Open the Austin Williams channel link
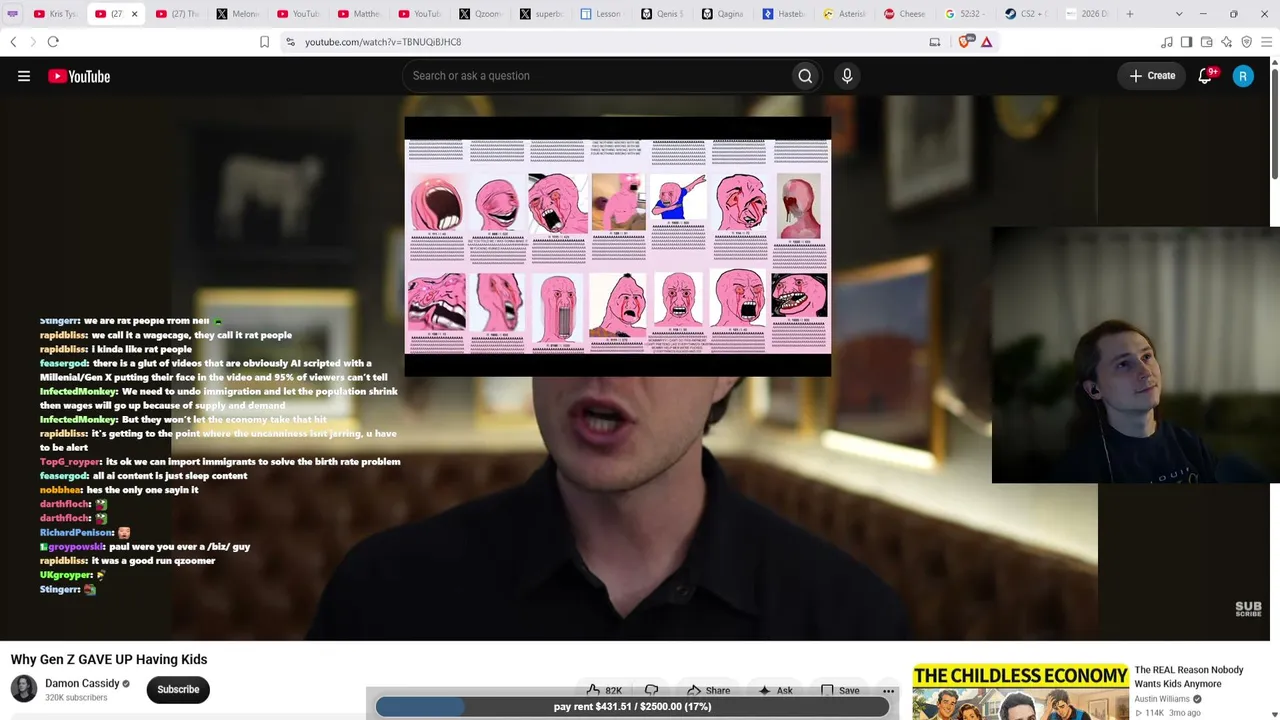The height and width of the screenshot is (720, 1280). pos(1162,699)
